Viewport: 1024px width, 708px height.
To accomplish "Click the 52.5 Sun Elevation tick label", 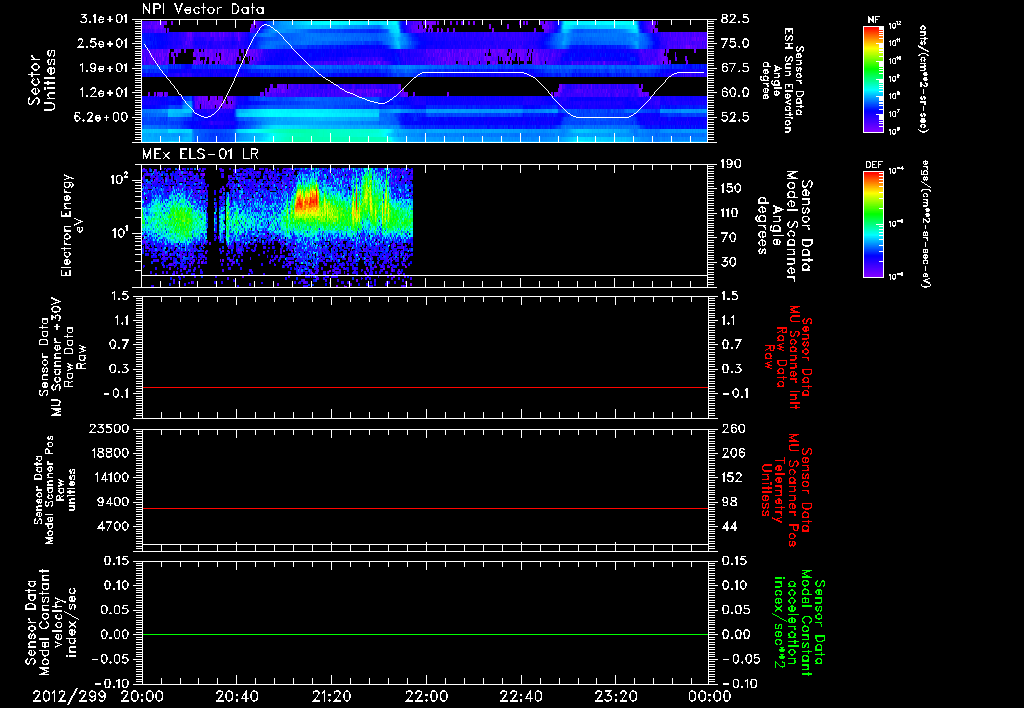I will pos(735,117).
